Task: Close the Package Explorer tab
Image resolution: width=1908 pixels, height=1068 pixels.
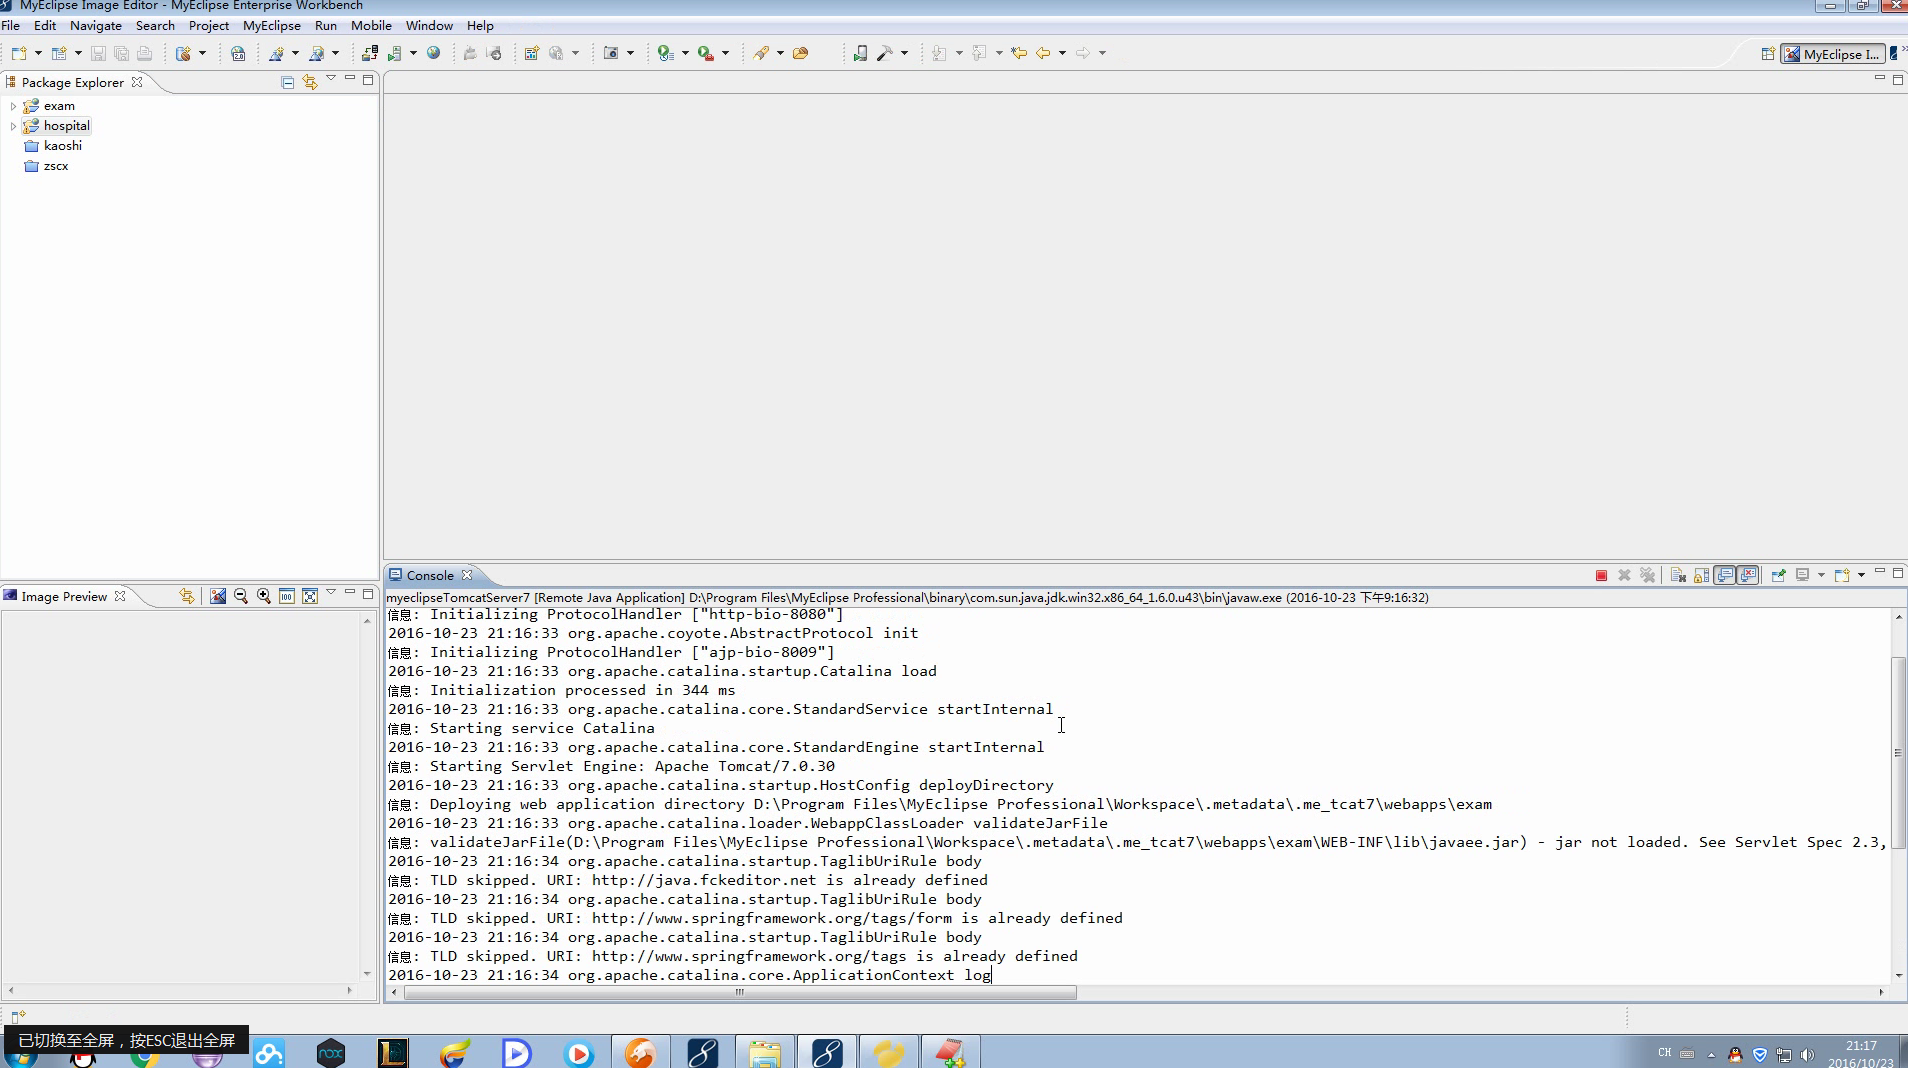Action: coord(137,82)
